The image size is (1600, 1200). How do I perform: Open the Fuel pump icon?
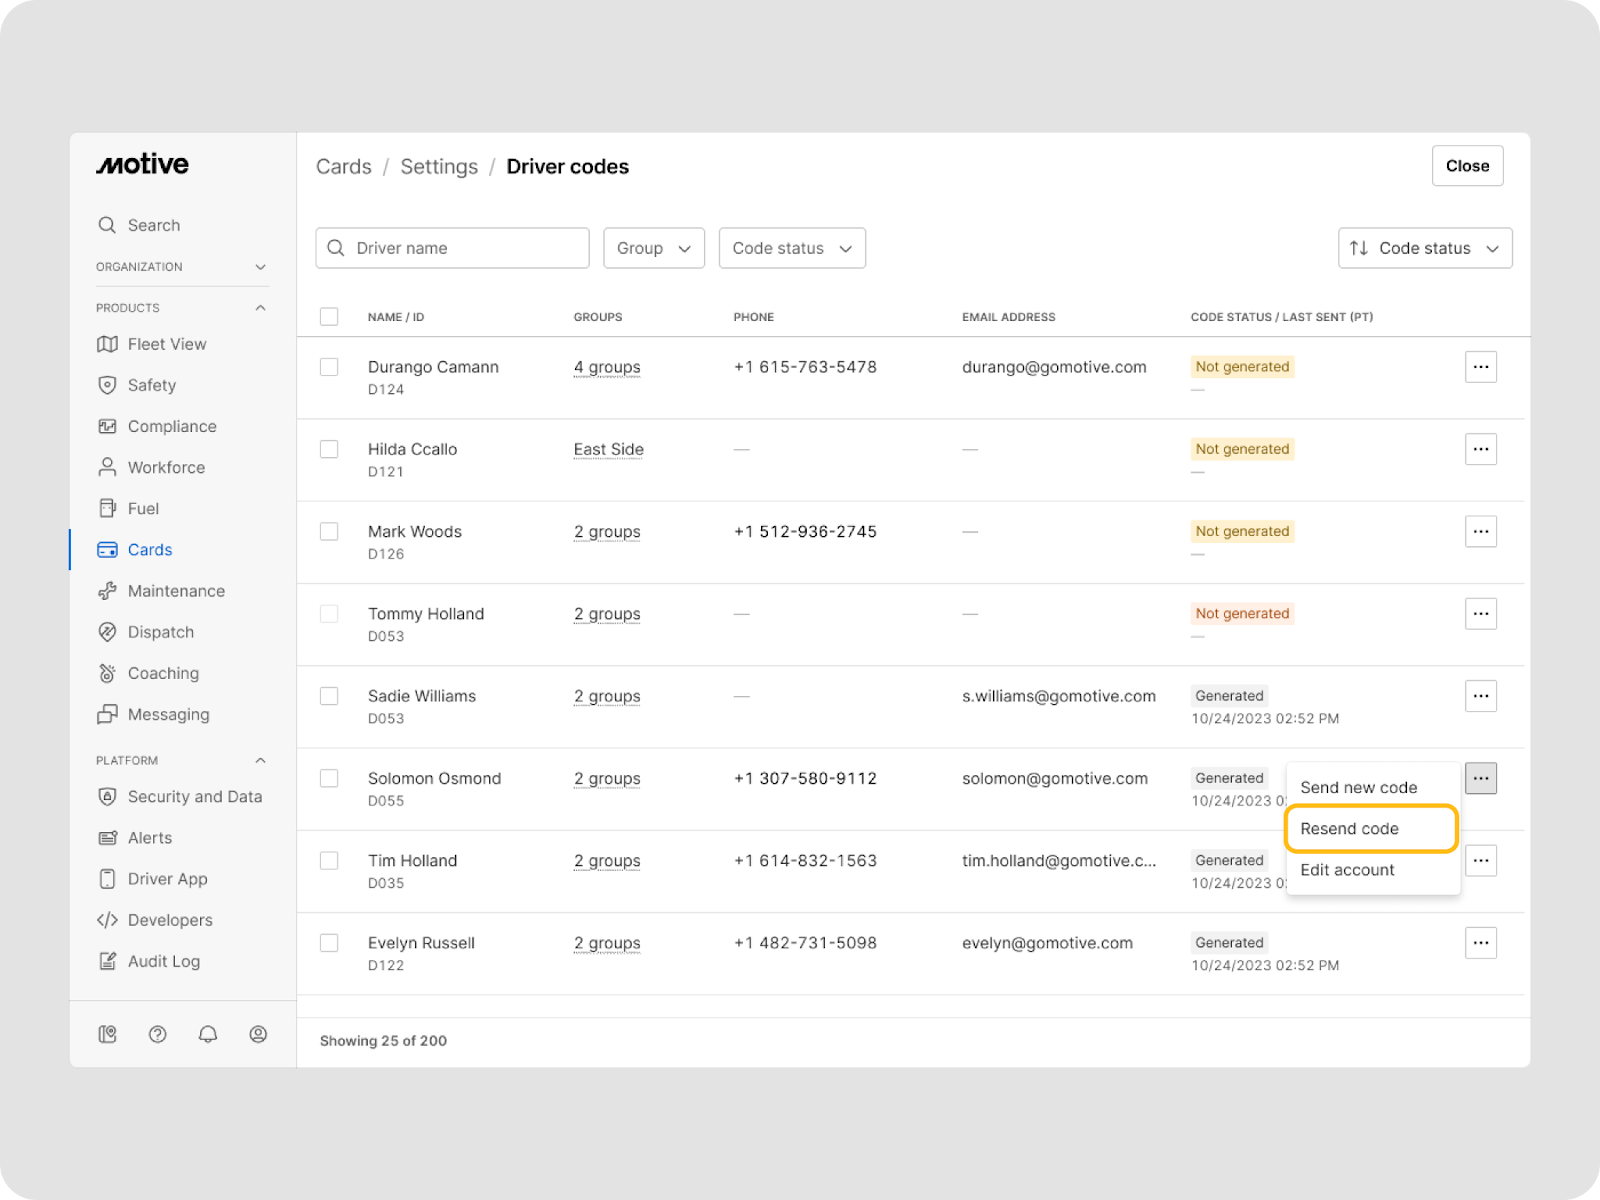(x=107, y=508)
